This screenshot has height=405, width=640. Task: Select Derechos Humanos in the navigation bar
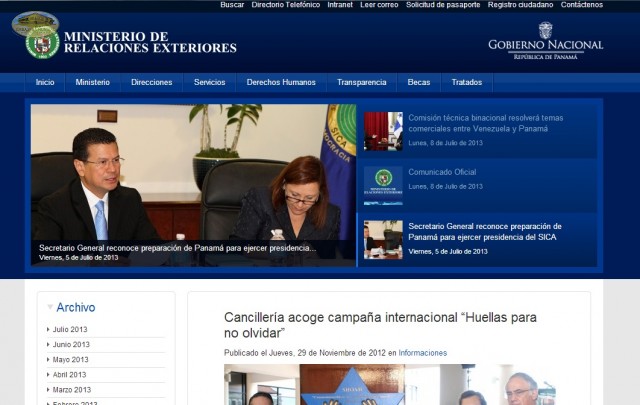point(281,82)
